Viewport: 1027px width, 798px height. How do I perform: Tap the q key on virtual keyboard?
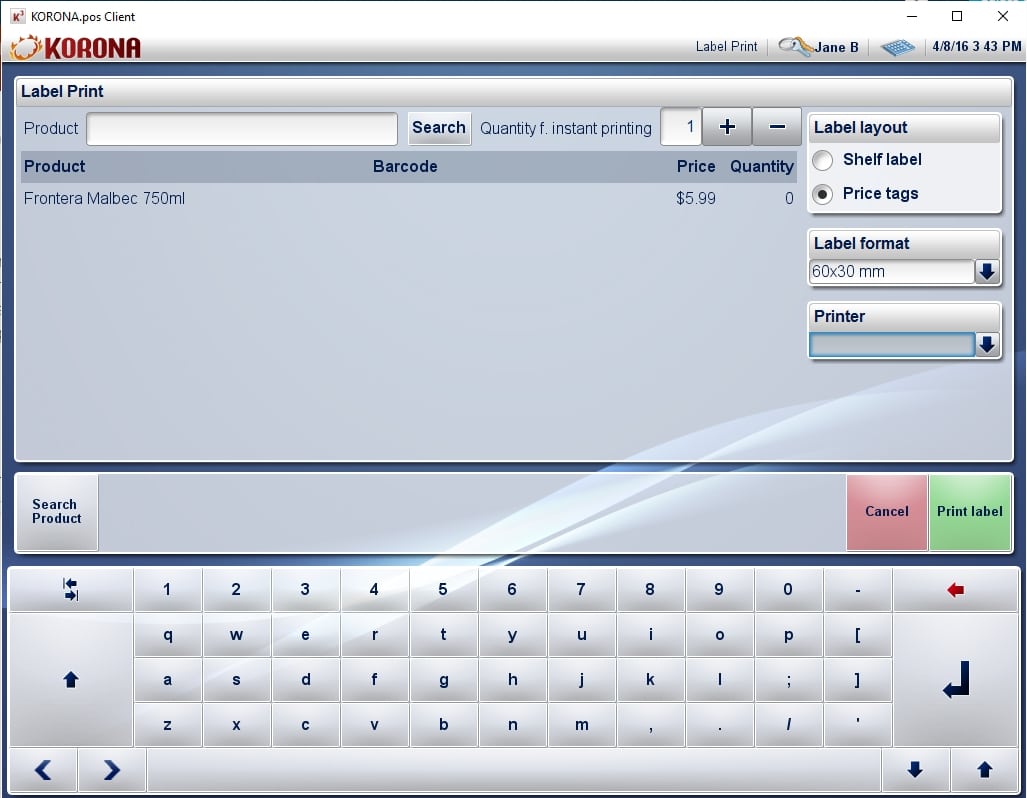(167, 635)
